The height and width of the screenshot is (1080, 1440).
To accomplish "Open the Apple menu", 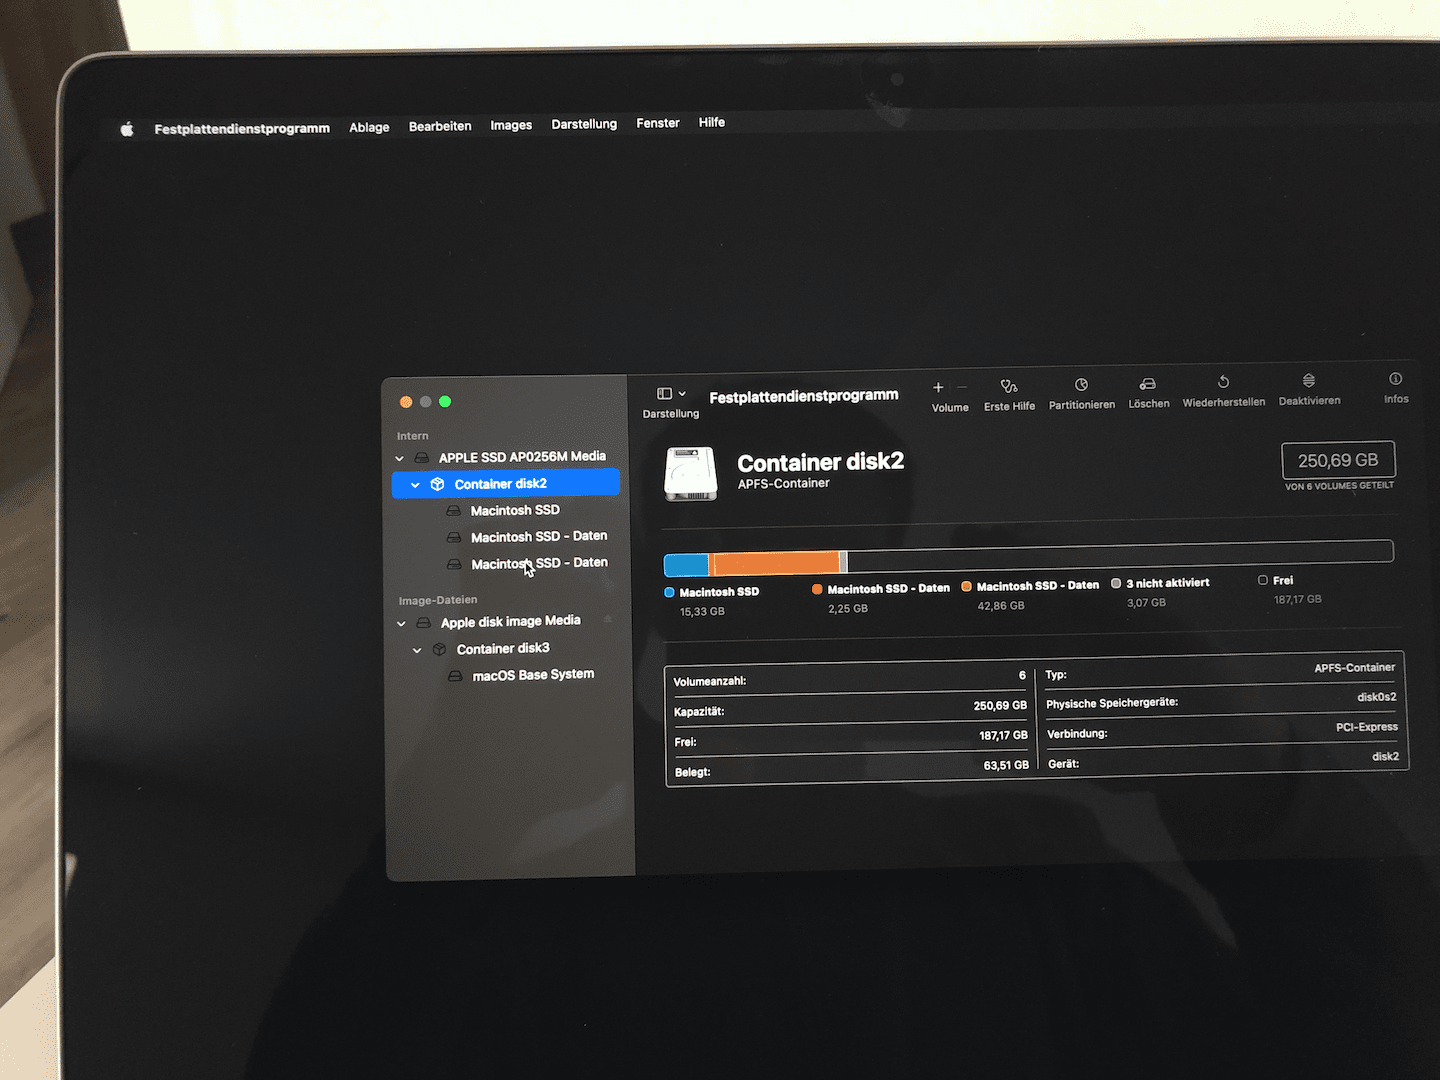I will 127,129.
